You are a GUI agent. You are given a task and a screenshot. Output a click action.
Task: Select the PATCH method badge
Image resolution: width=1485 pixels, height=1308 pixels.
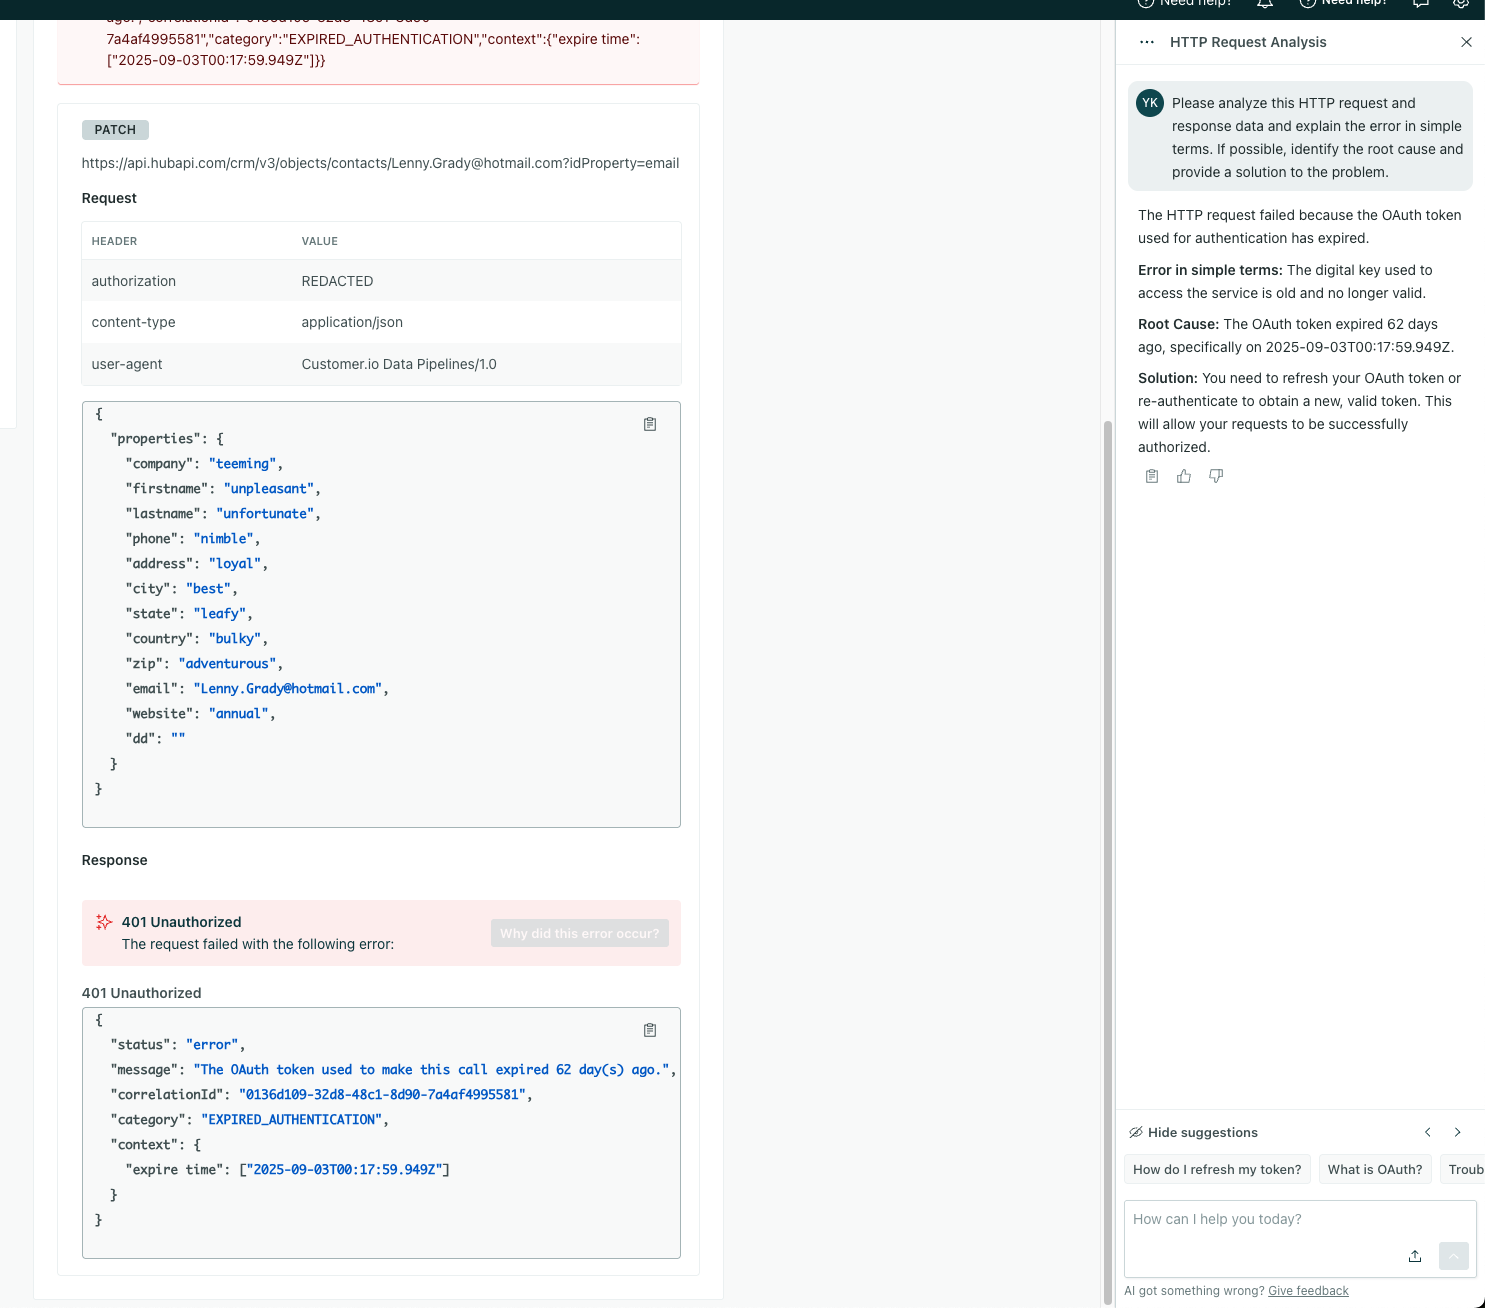[x=114, y=129]
